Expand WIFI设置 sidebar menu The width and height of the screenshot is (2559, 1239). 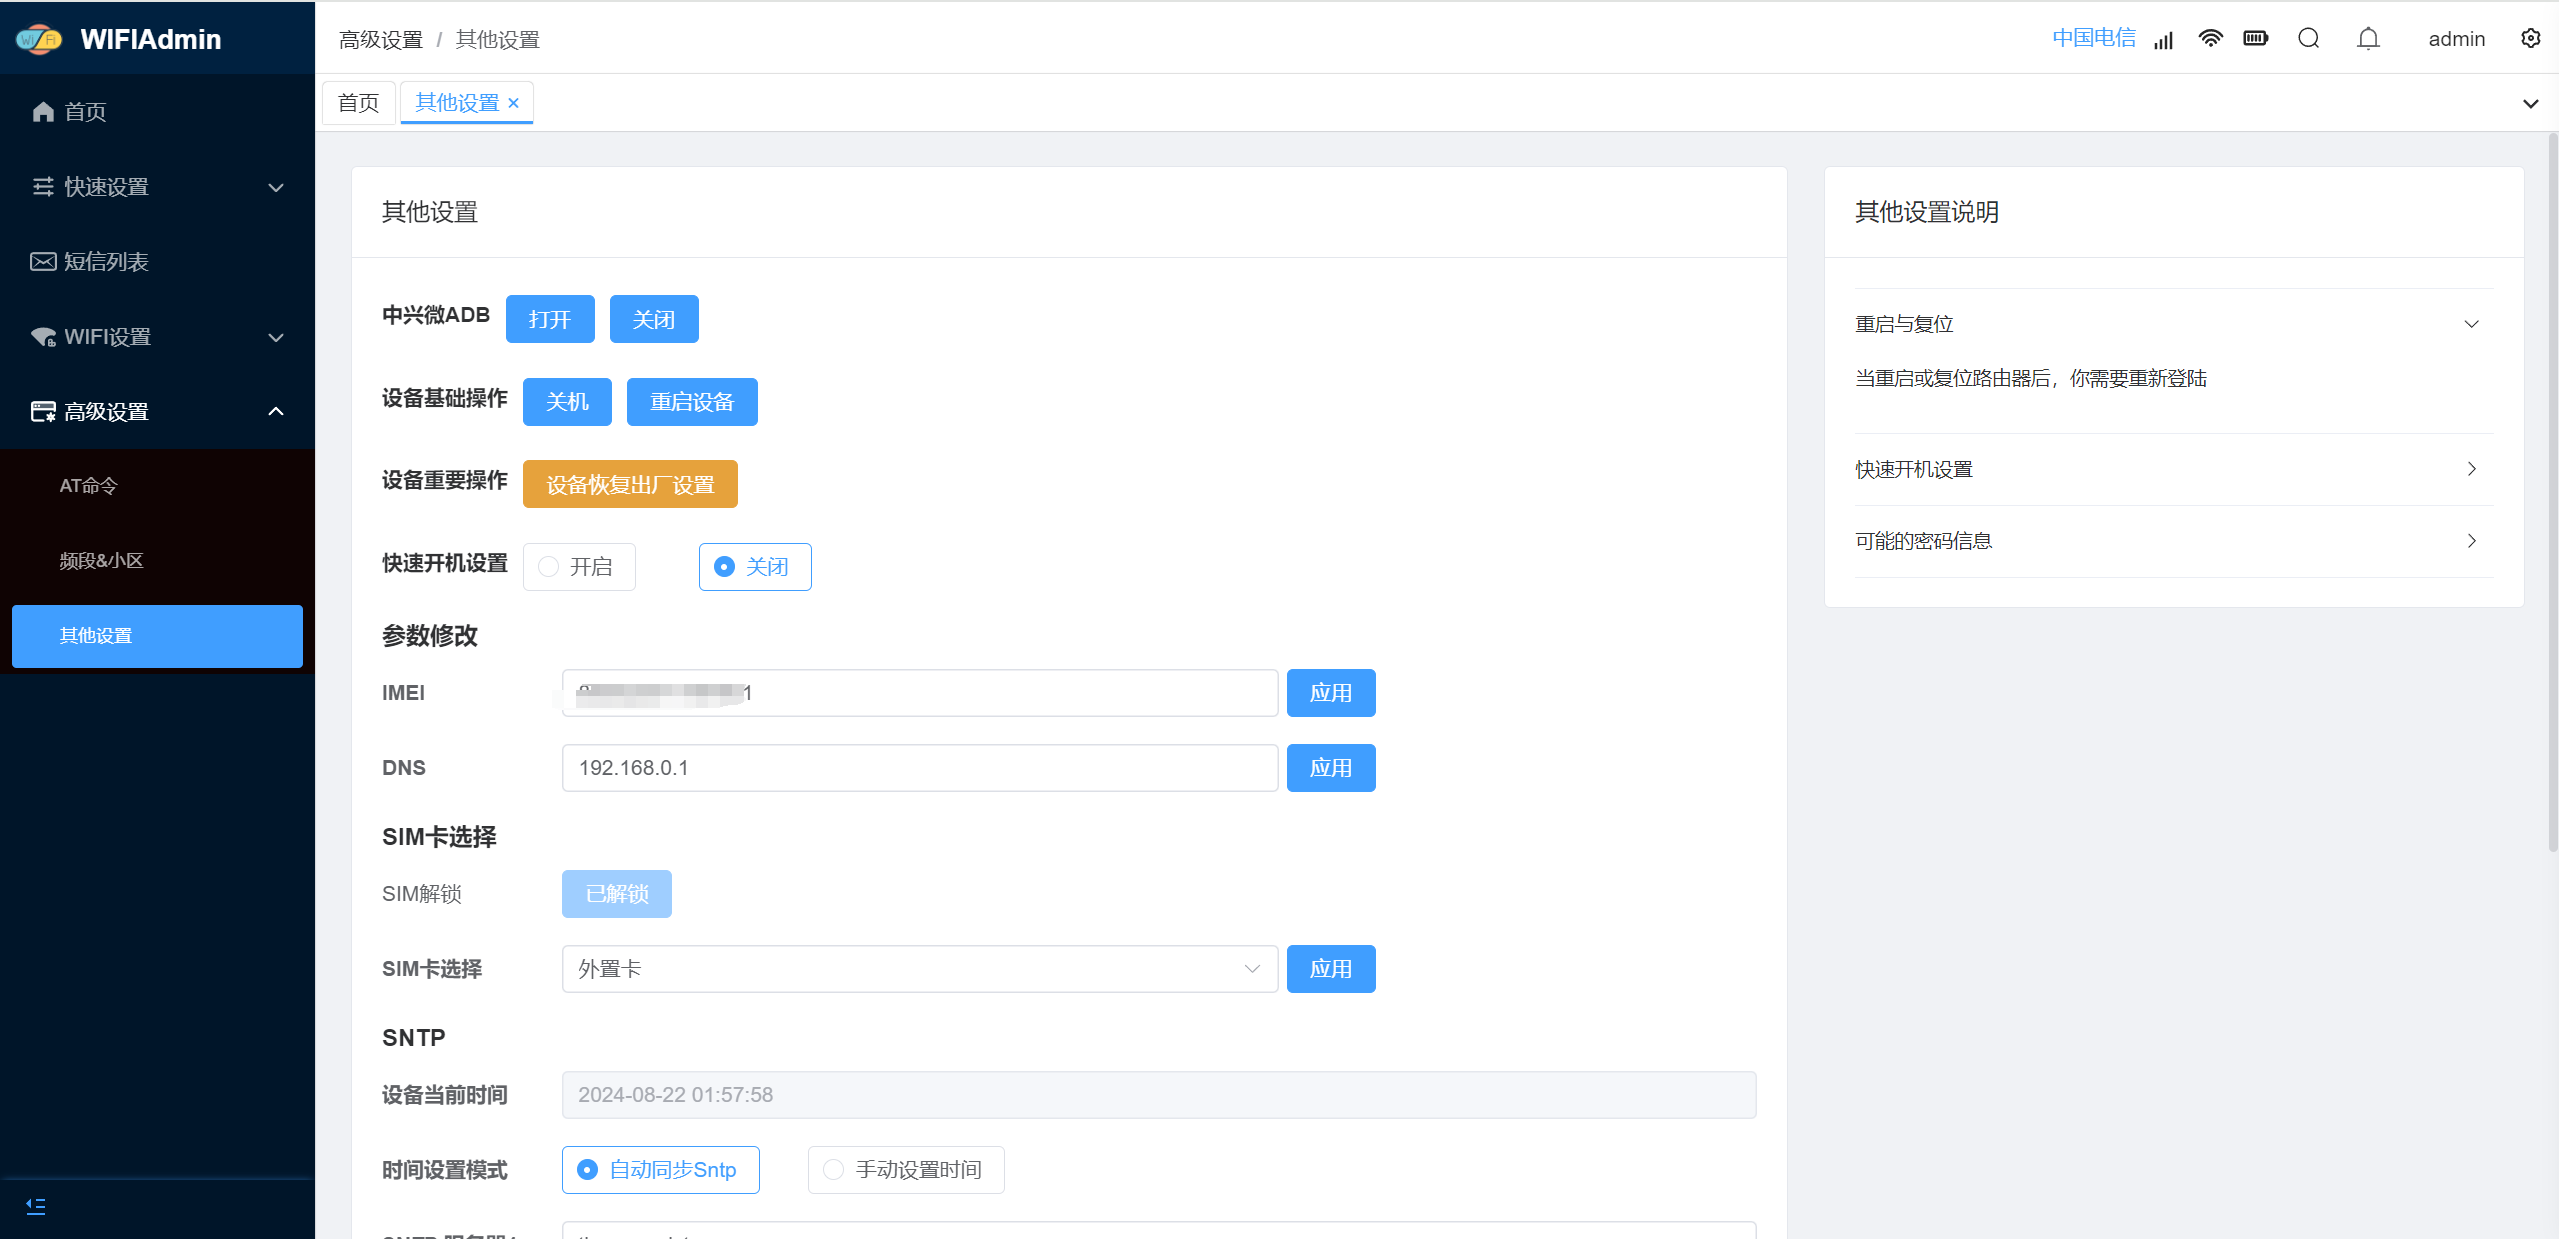click(x=157, y=337)
